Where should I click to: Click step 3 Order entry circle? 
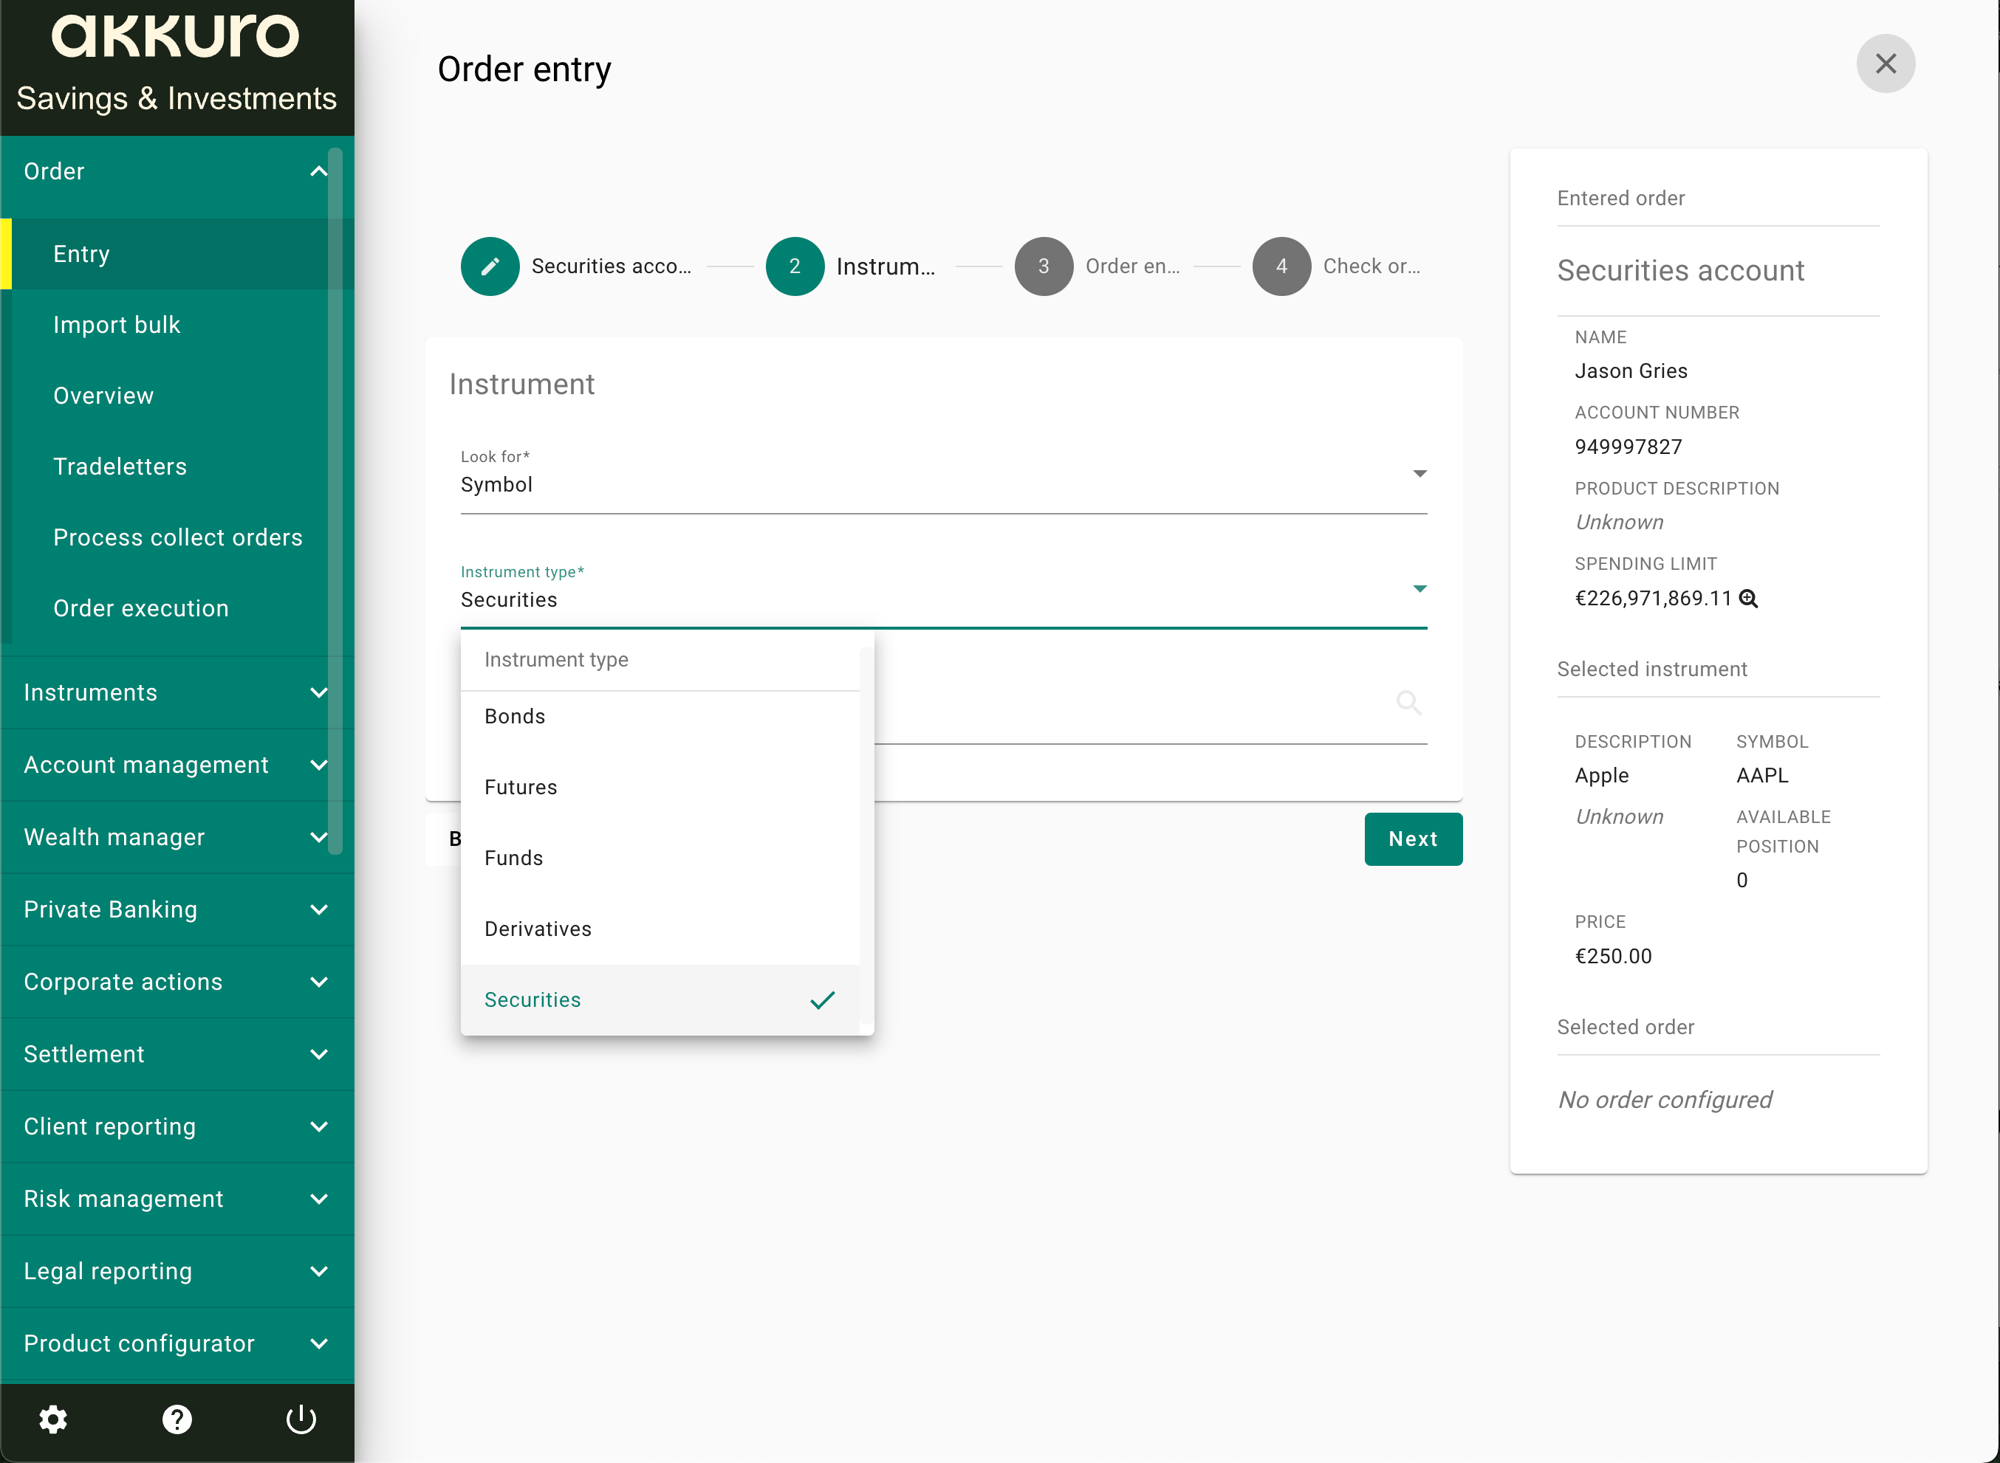coord(1044,266)
